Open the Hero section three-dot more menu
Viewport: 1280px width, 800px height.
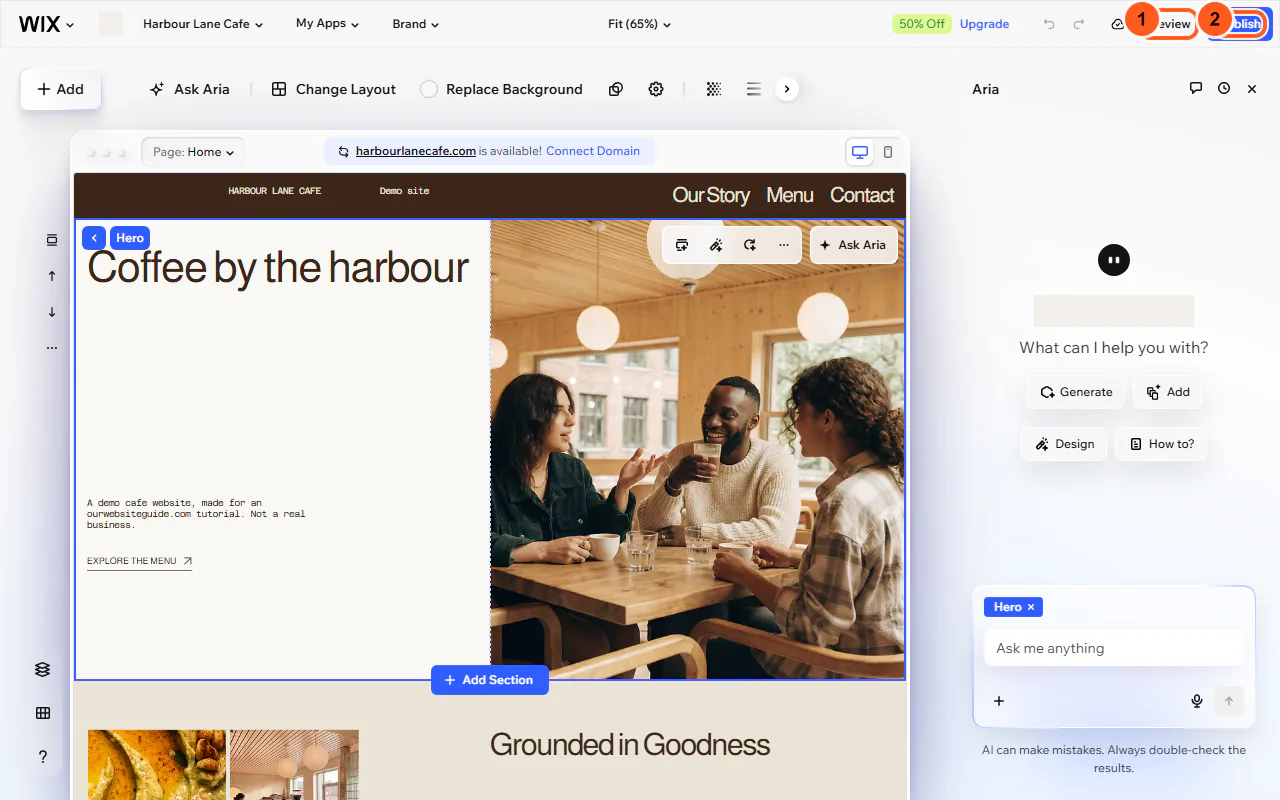point(784,245)
